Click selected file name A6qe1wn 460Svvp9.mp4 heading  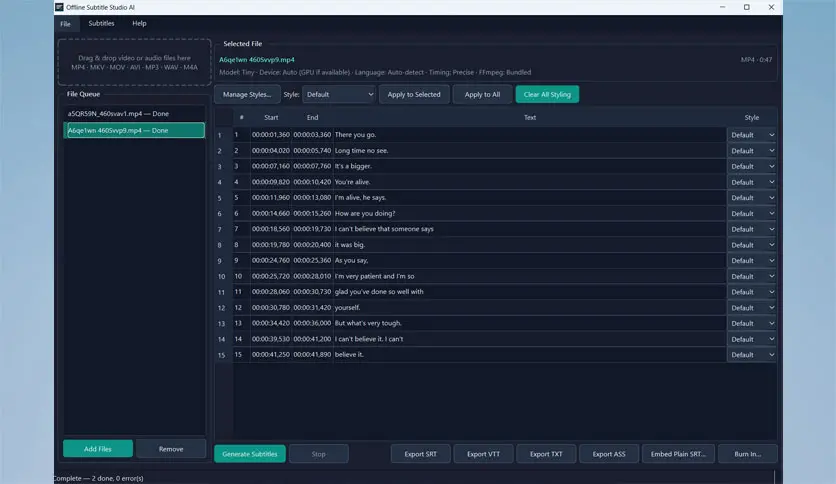click(256, 60)
